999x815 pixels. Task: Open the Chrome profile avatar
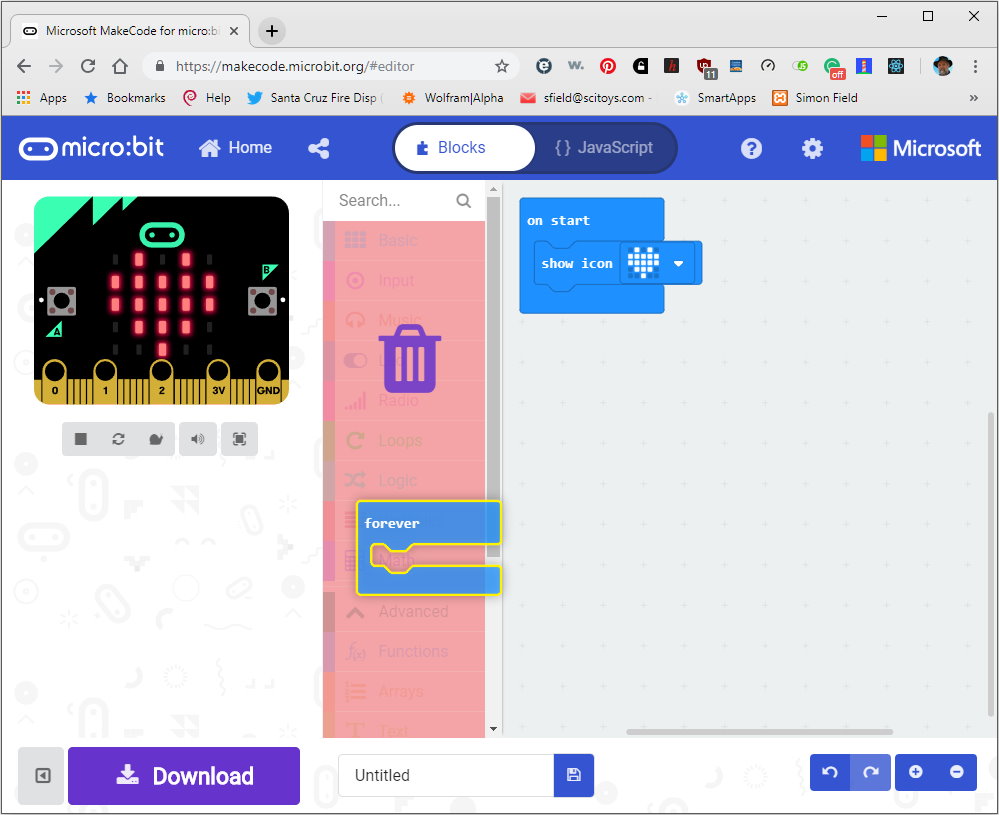[942, 66]
